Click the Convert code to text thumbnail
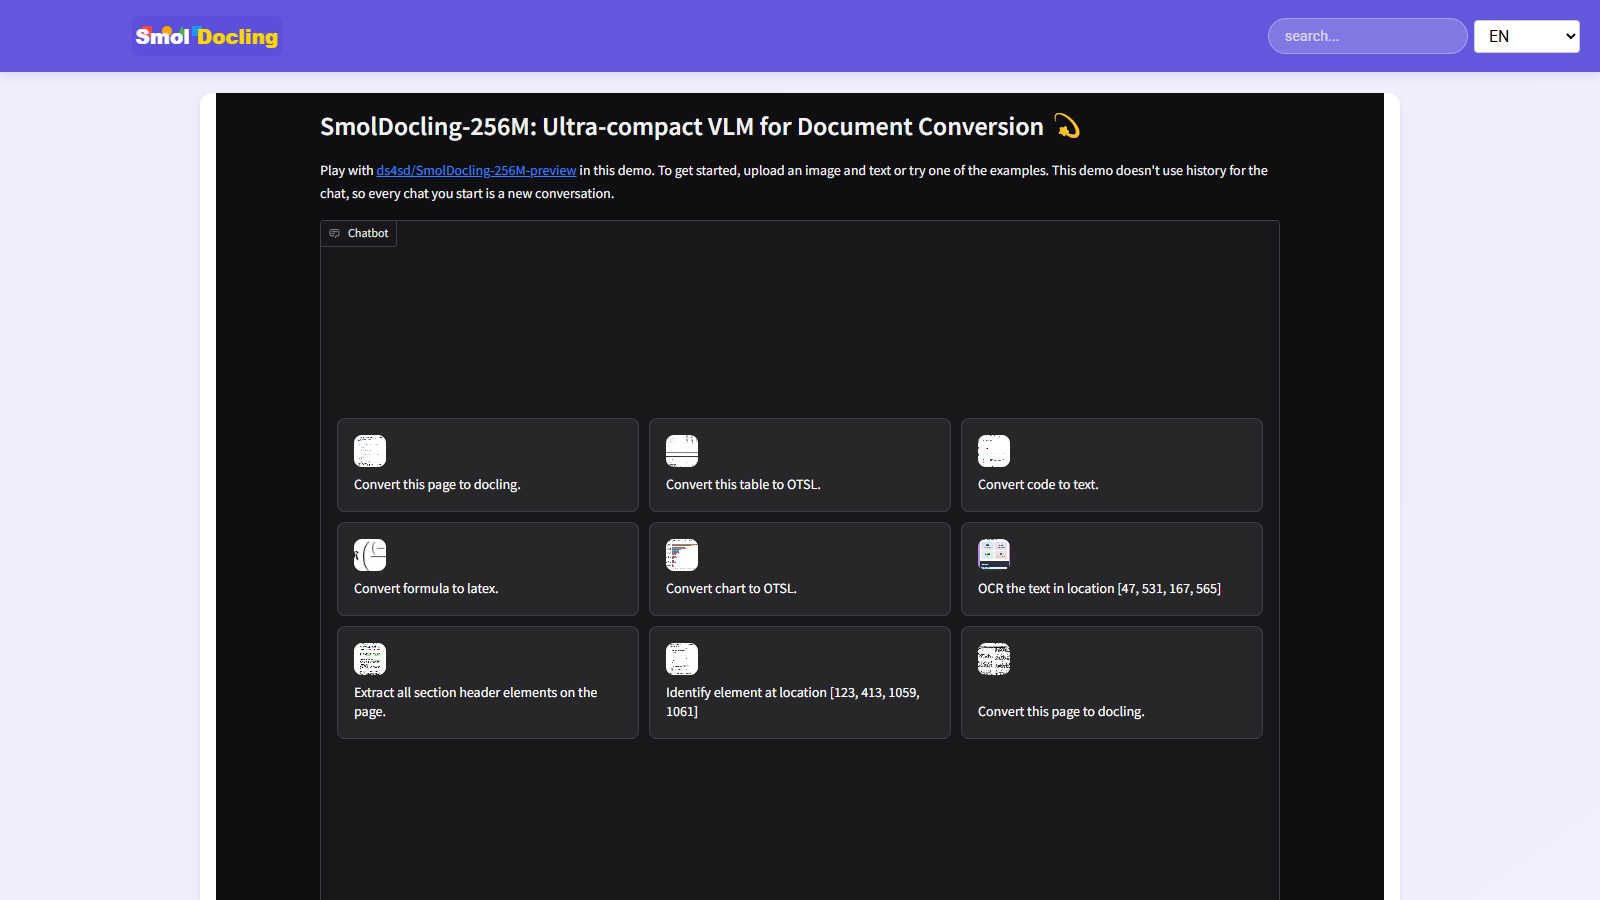This screenshot has width=1600, height=900. coord(994,451)
